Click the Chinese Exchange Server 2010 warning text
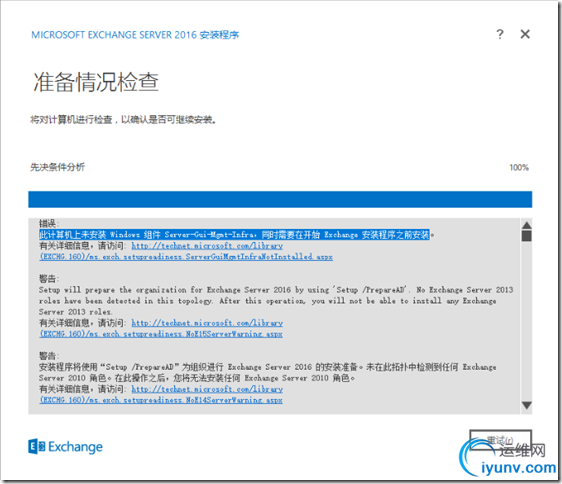Viewport: 562px width, 484px height. pos(268,372)
